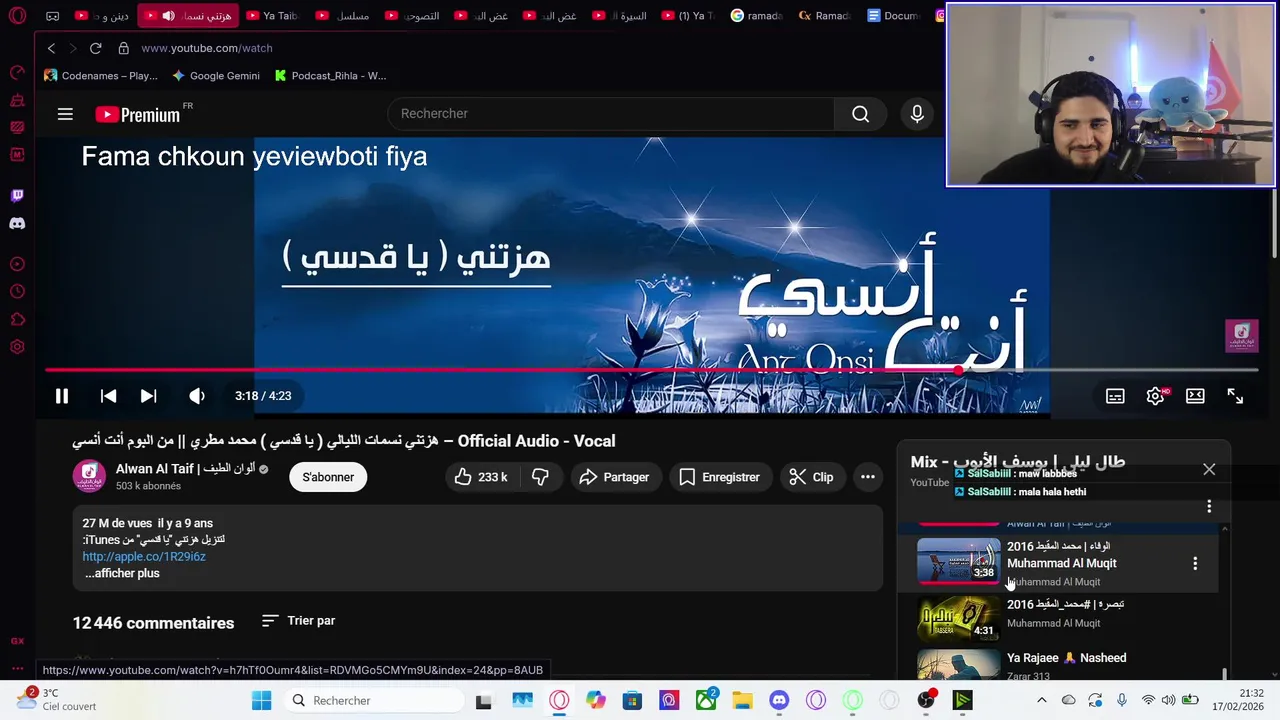
Task: Share the video via Partager
Action: tap(614, 477)
